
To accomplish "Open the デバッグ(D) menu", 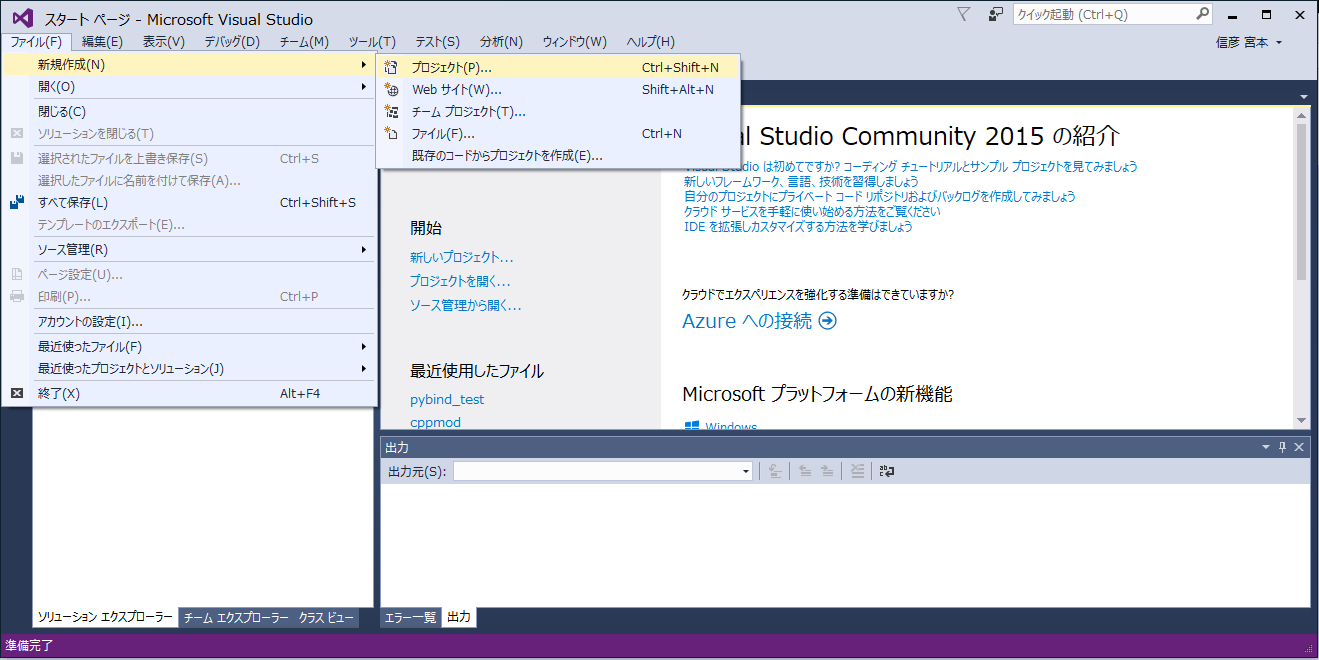I will [x=232, y=41].
